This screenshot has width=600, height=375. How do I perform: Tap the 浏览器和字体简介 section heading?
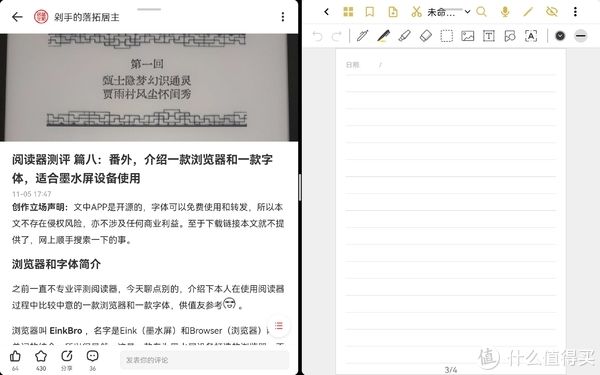click(56, 264)
